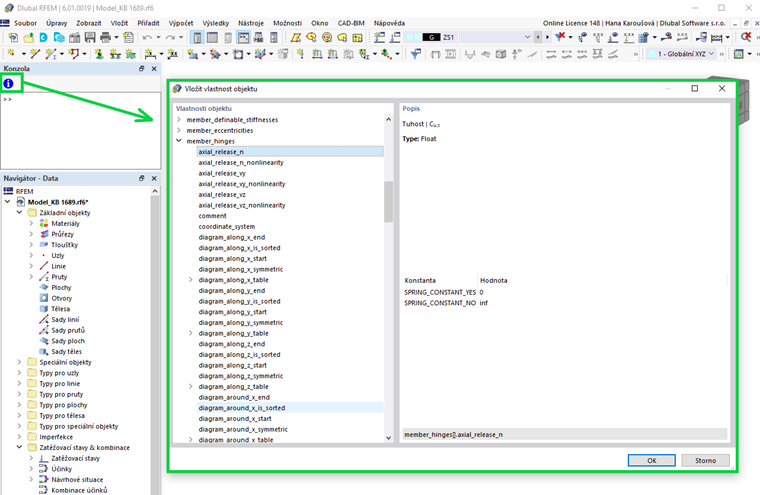Select the polyline tool icon
The height and width of the screenshot is (495, 760).
[74, 53]
